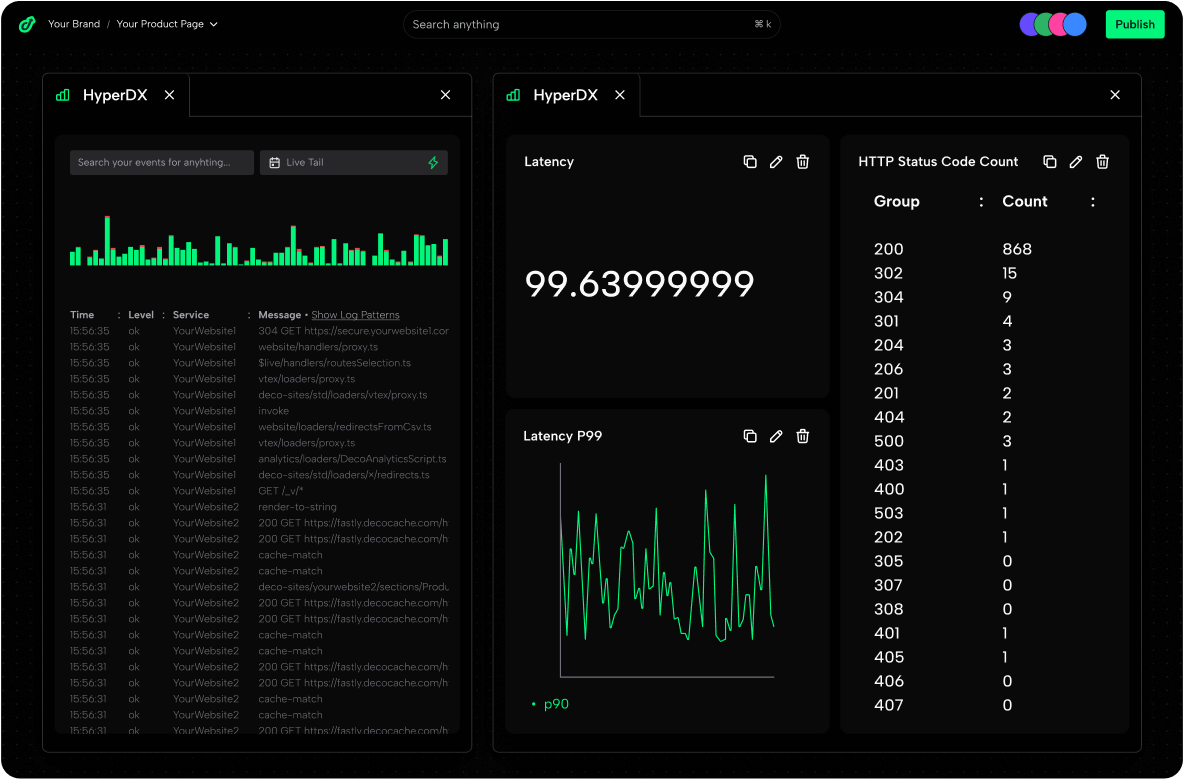Duplicate the Latency P99 chart

tap(750, 436)
